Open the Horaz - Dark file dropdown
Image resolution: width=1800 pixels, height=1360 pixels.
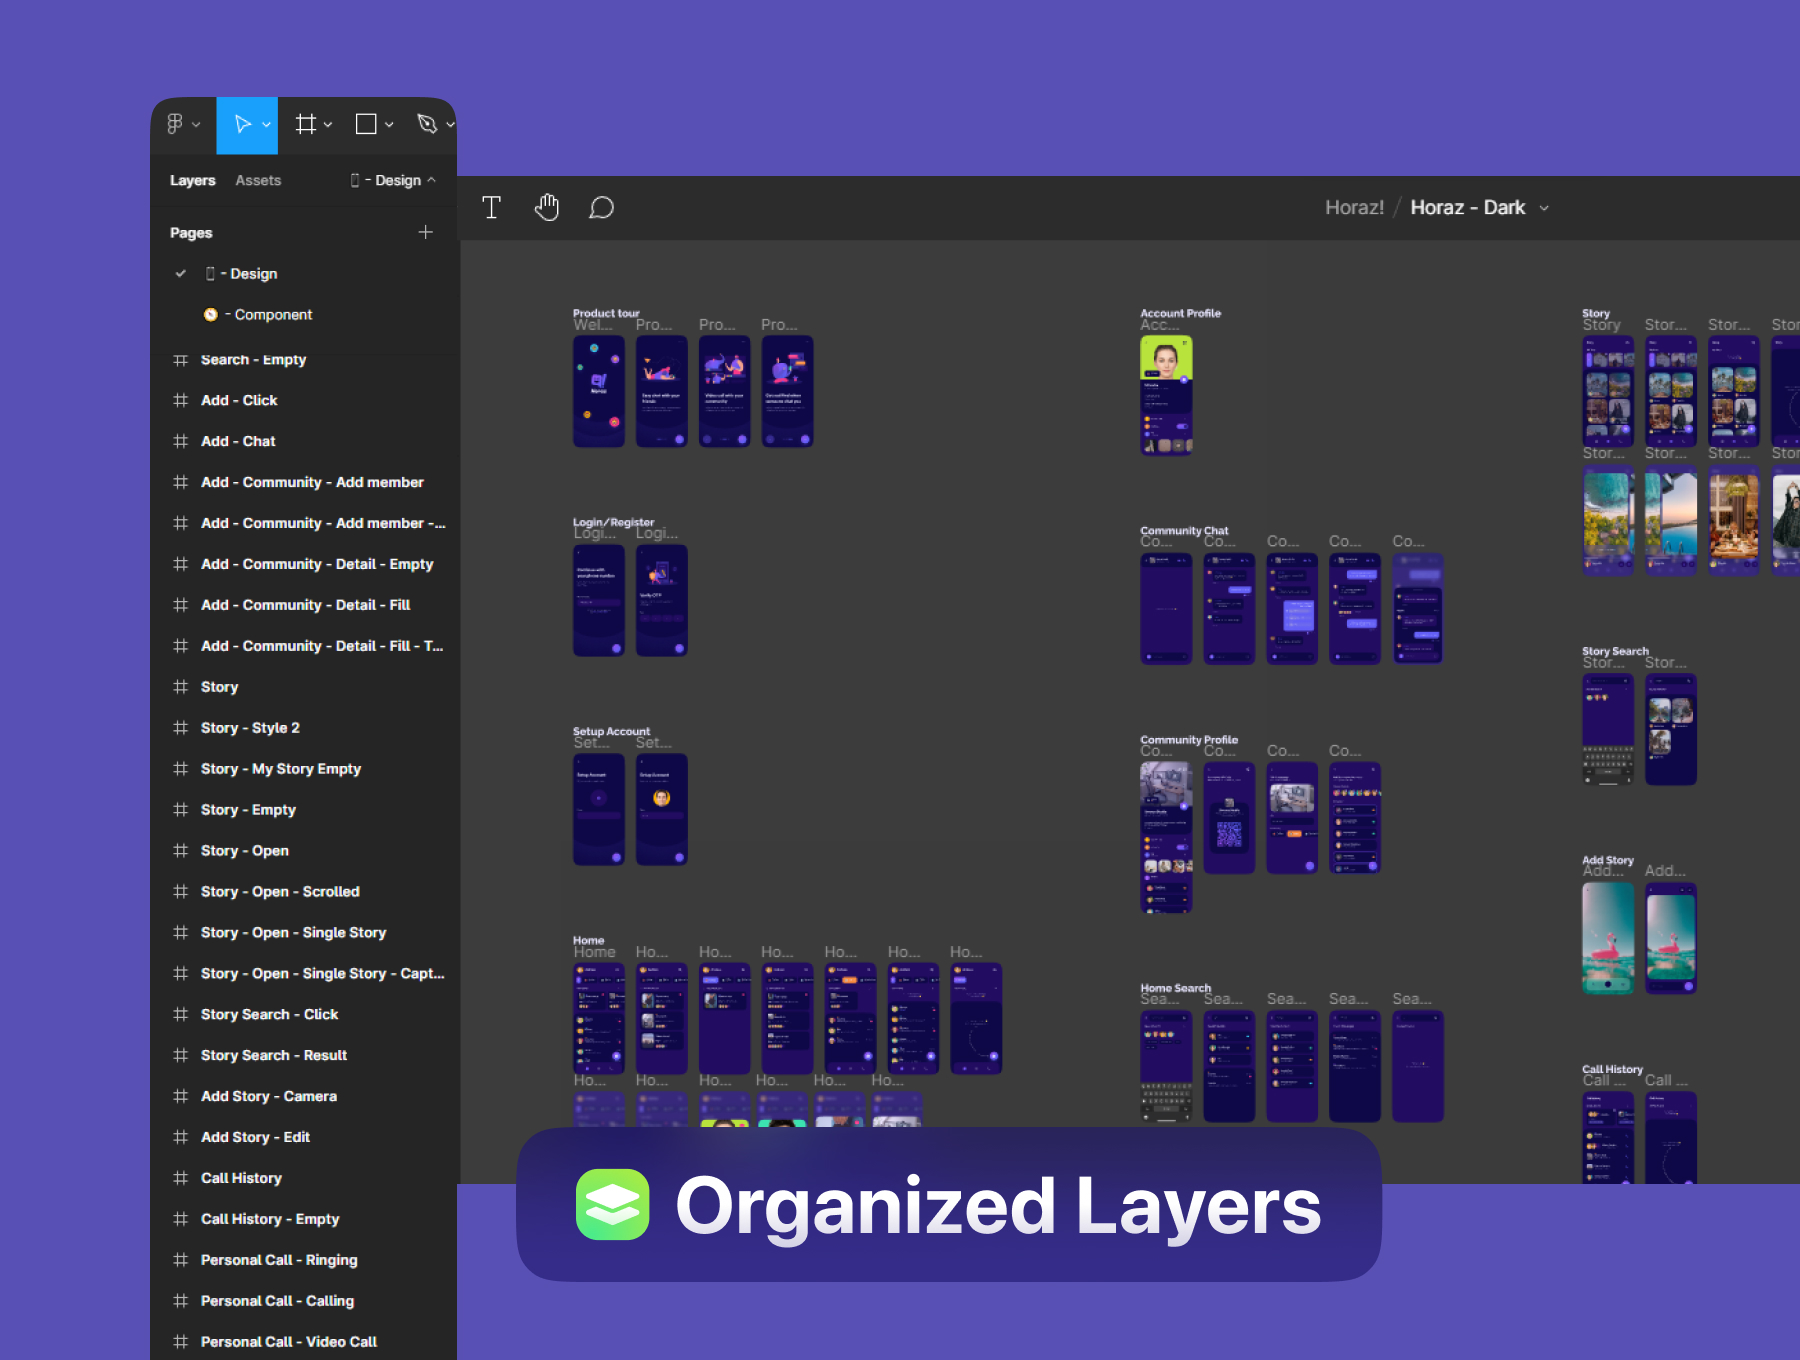[x=1544, y=208]
